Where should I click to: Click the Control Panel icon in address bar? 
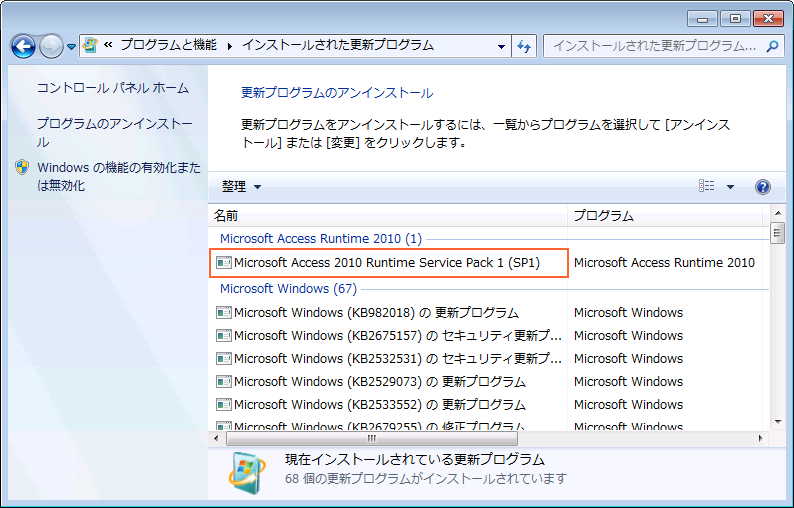(x=90, y=46)
